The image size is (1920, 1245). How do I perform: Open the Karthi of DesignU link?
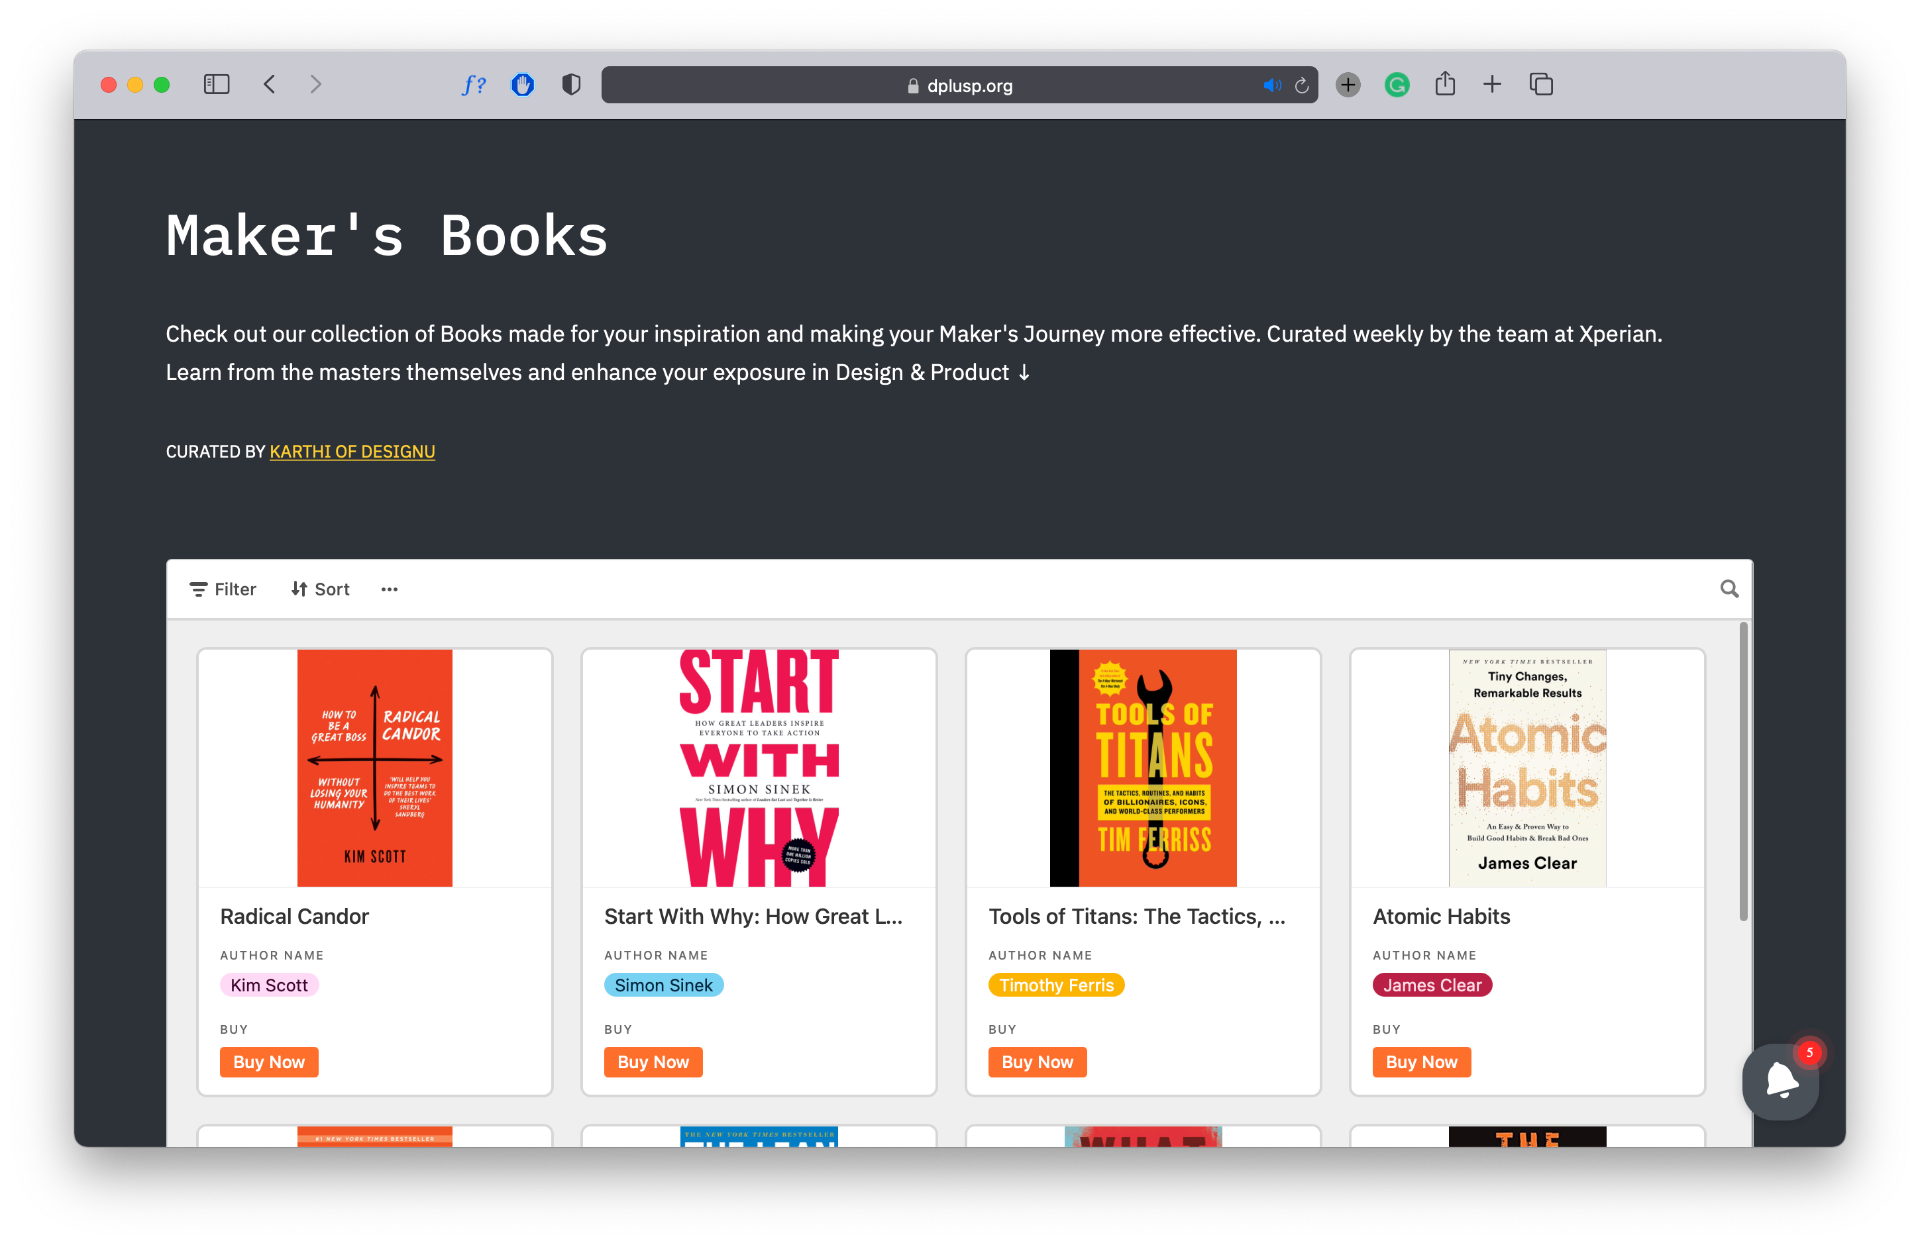click(x=352, y=452)
